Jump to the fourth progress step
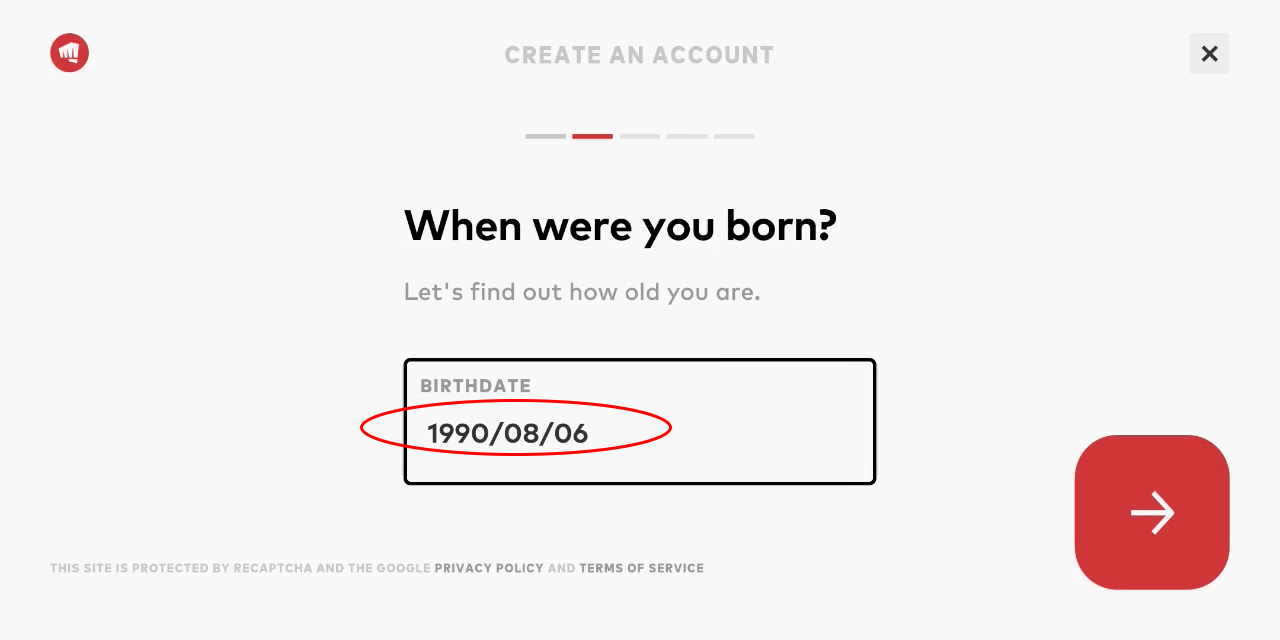This screenshot has height=640, width=1280. point(687,136)
